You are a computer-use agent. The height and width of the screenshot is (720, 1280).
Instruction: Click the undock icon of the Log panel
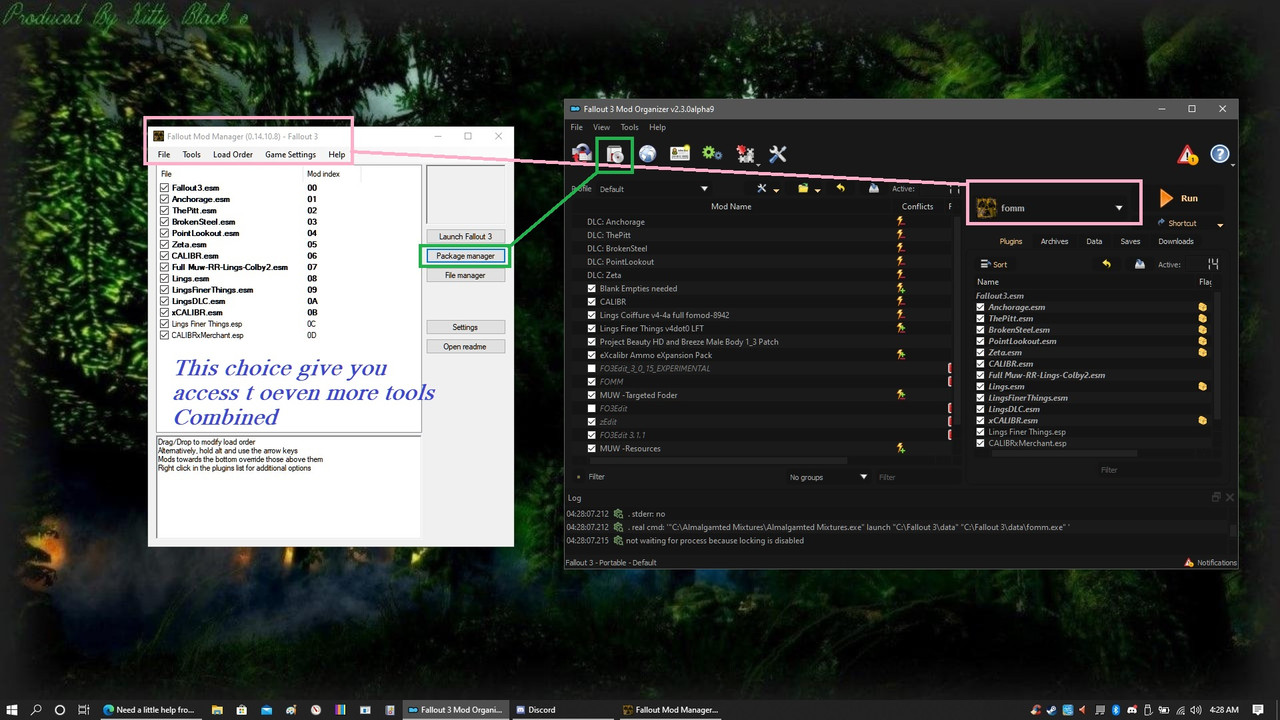coord(1216,497)
